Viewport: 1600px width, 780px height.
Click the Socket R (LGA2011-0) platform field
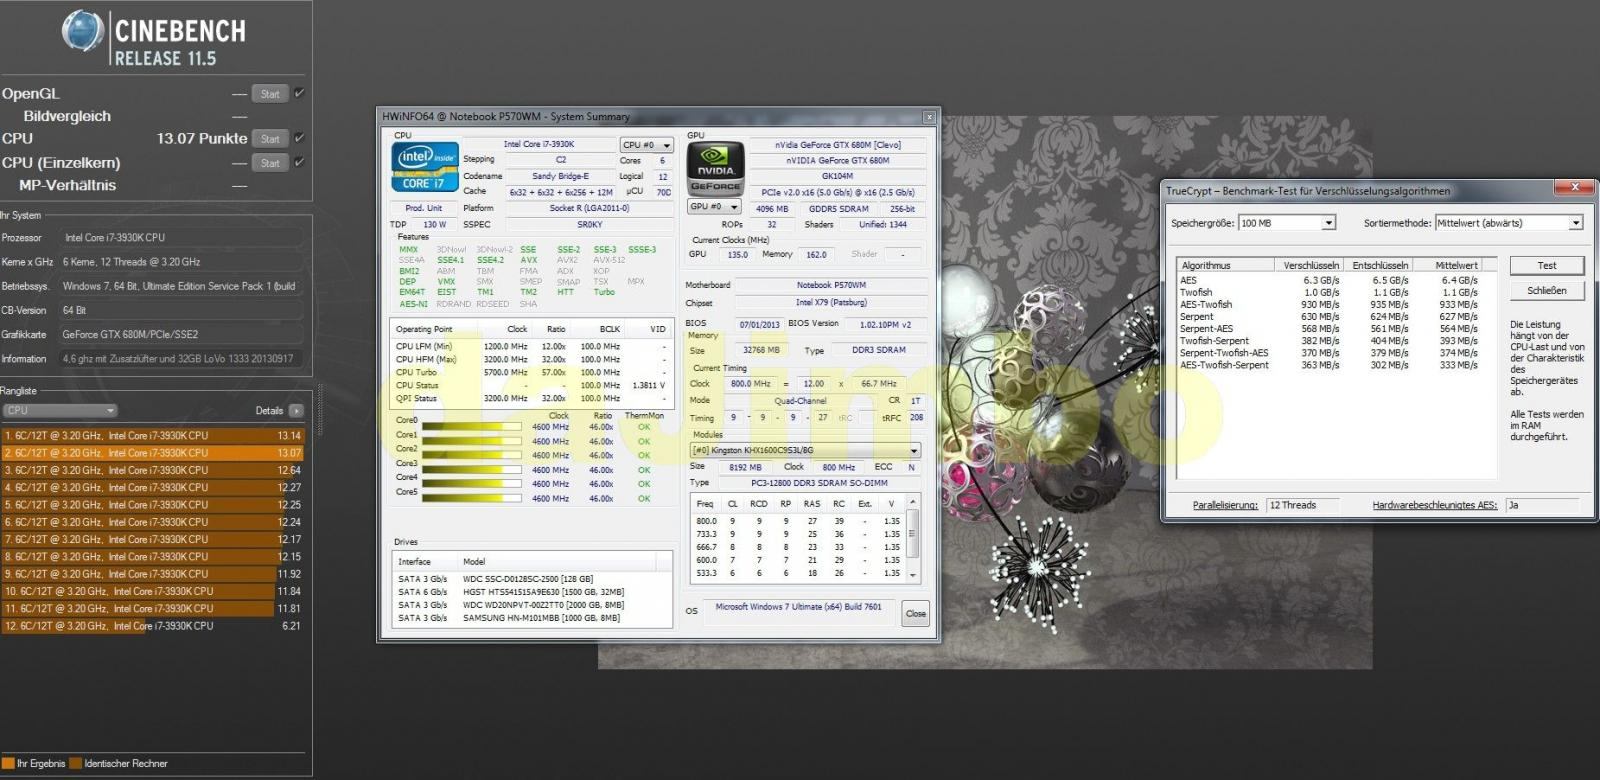(x=589, y=208)
